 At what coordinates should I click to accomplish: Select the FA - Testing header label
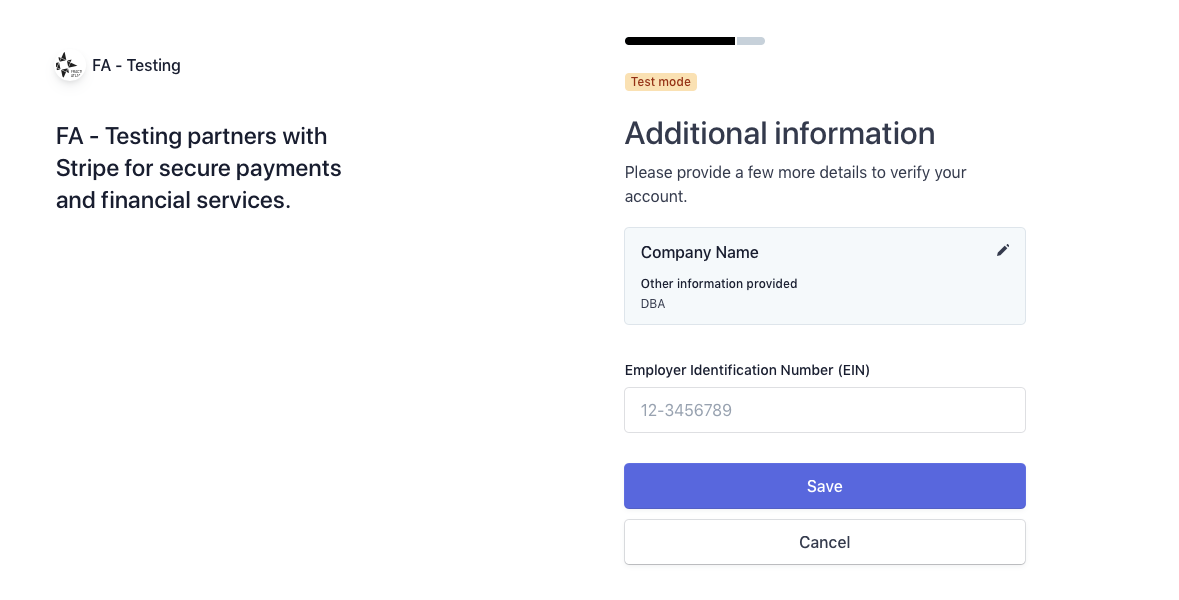tap(136, 65)
